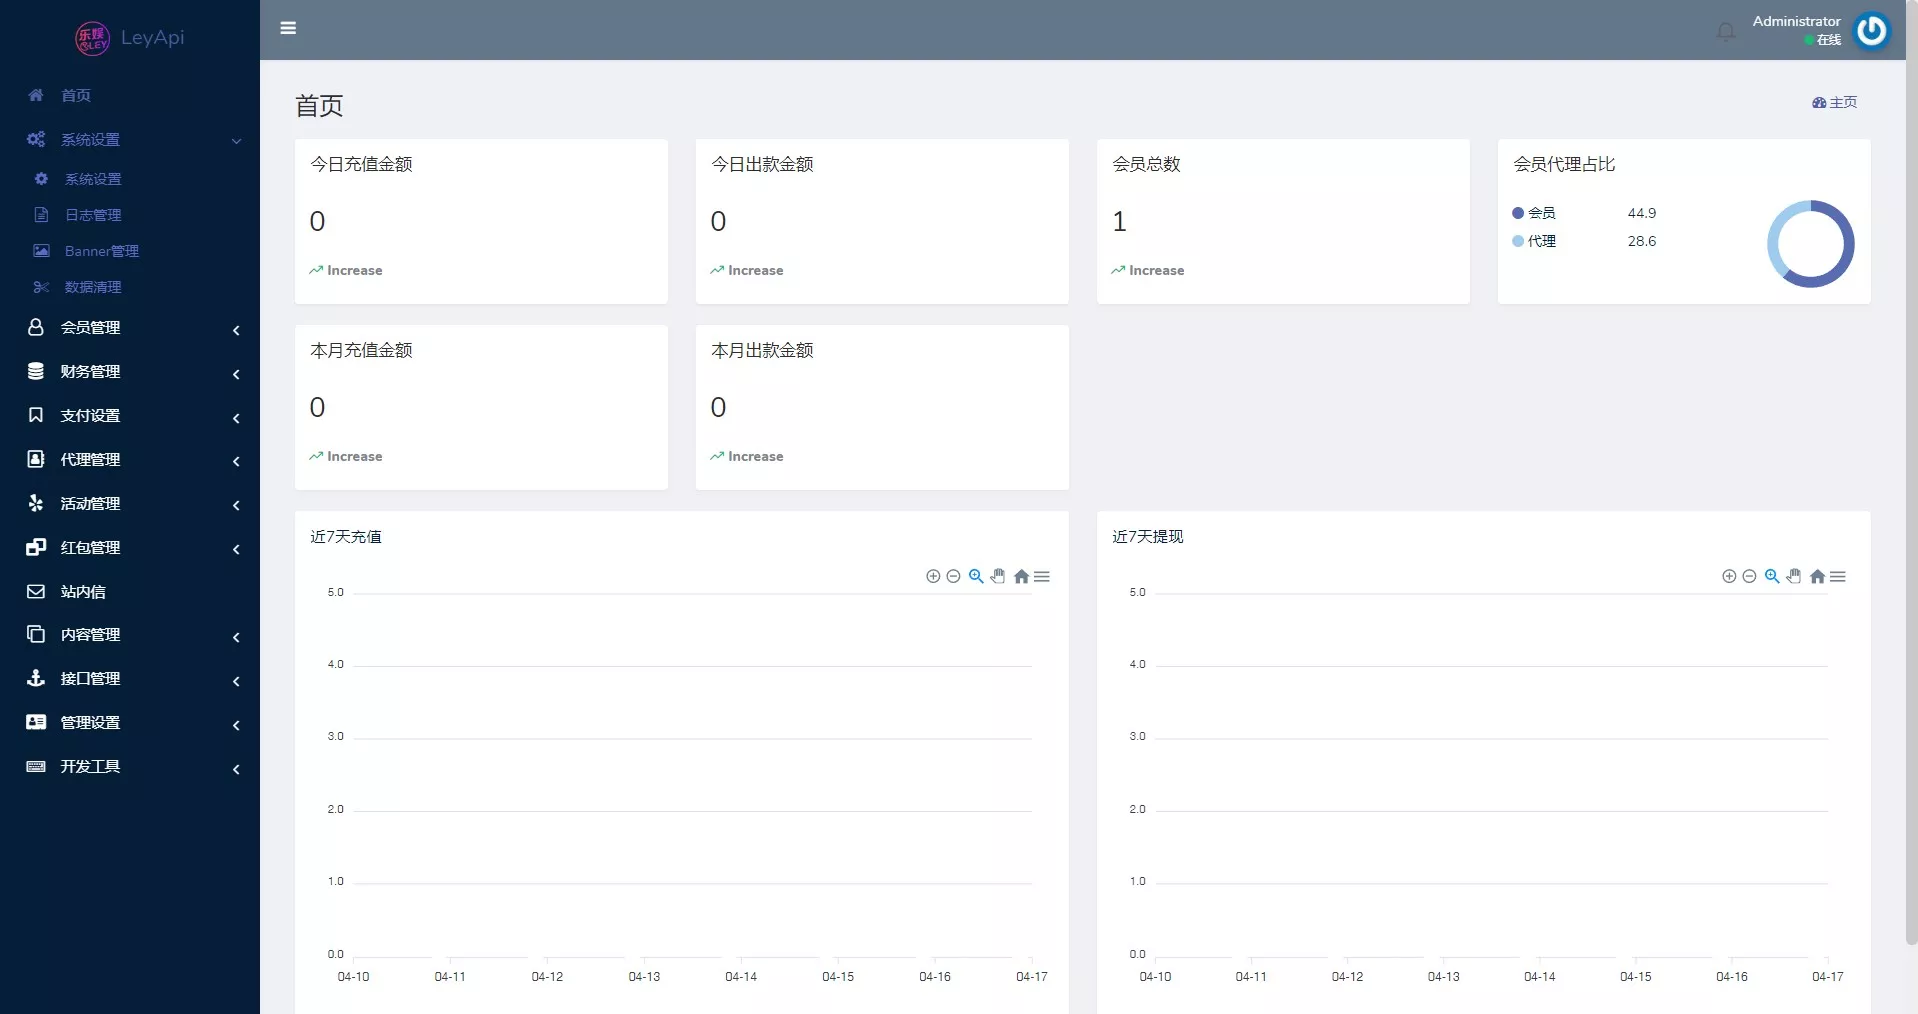Toggle 会员 series in the donut legend
Image resolution: width=1918 pixels, height=1014 pixels.
pos(1541,212)
